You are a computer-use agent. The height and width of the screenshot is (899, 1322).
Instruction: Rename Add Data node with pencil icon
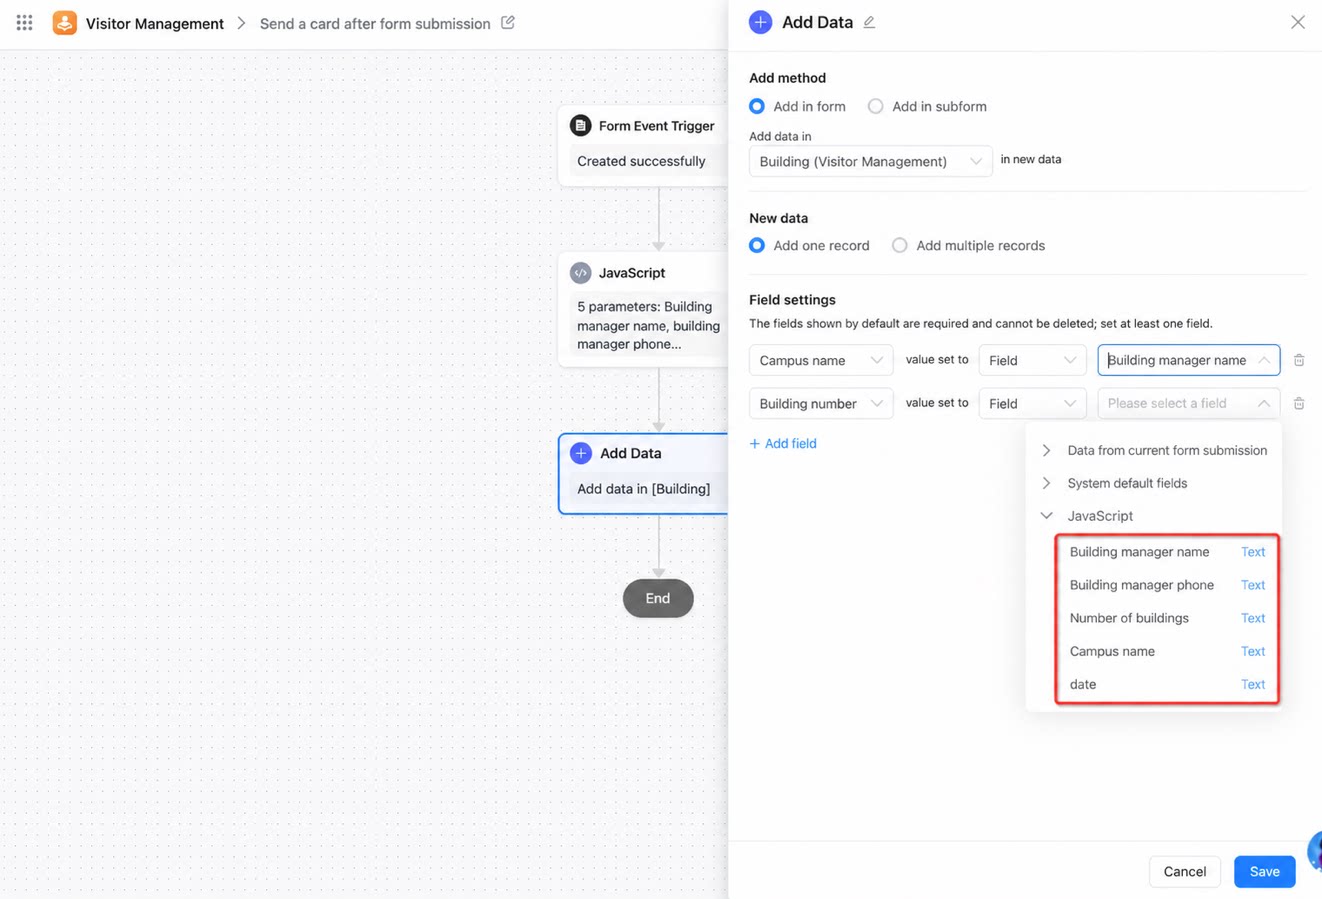[869, 22]
